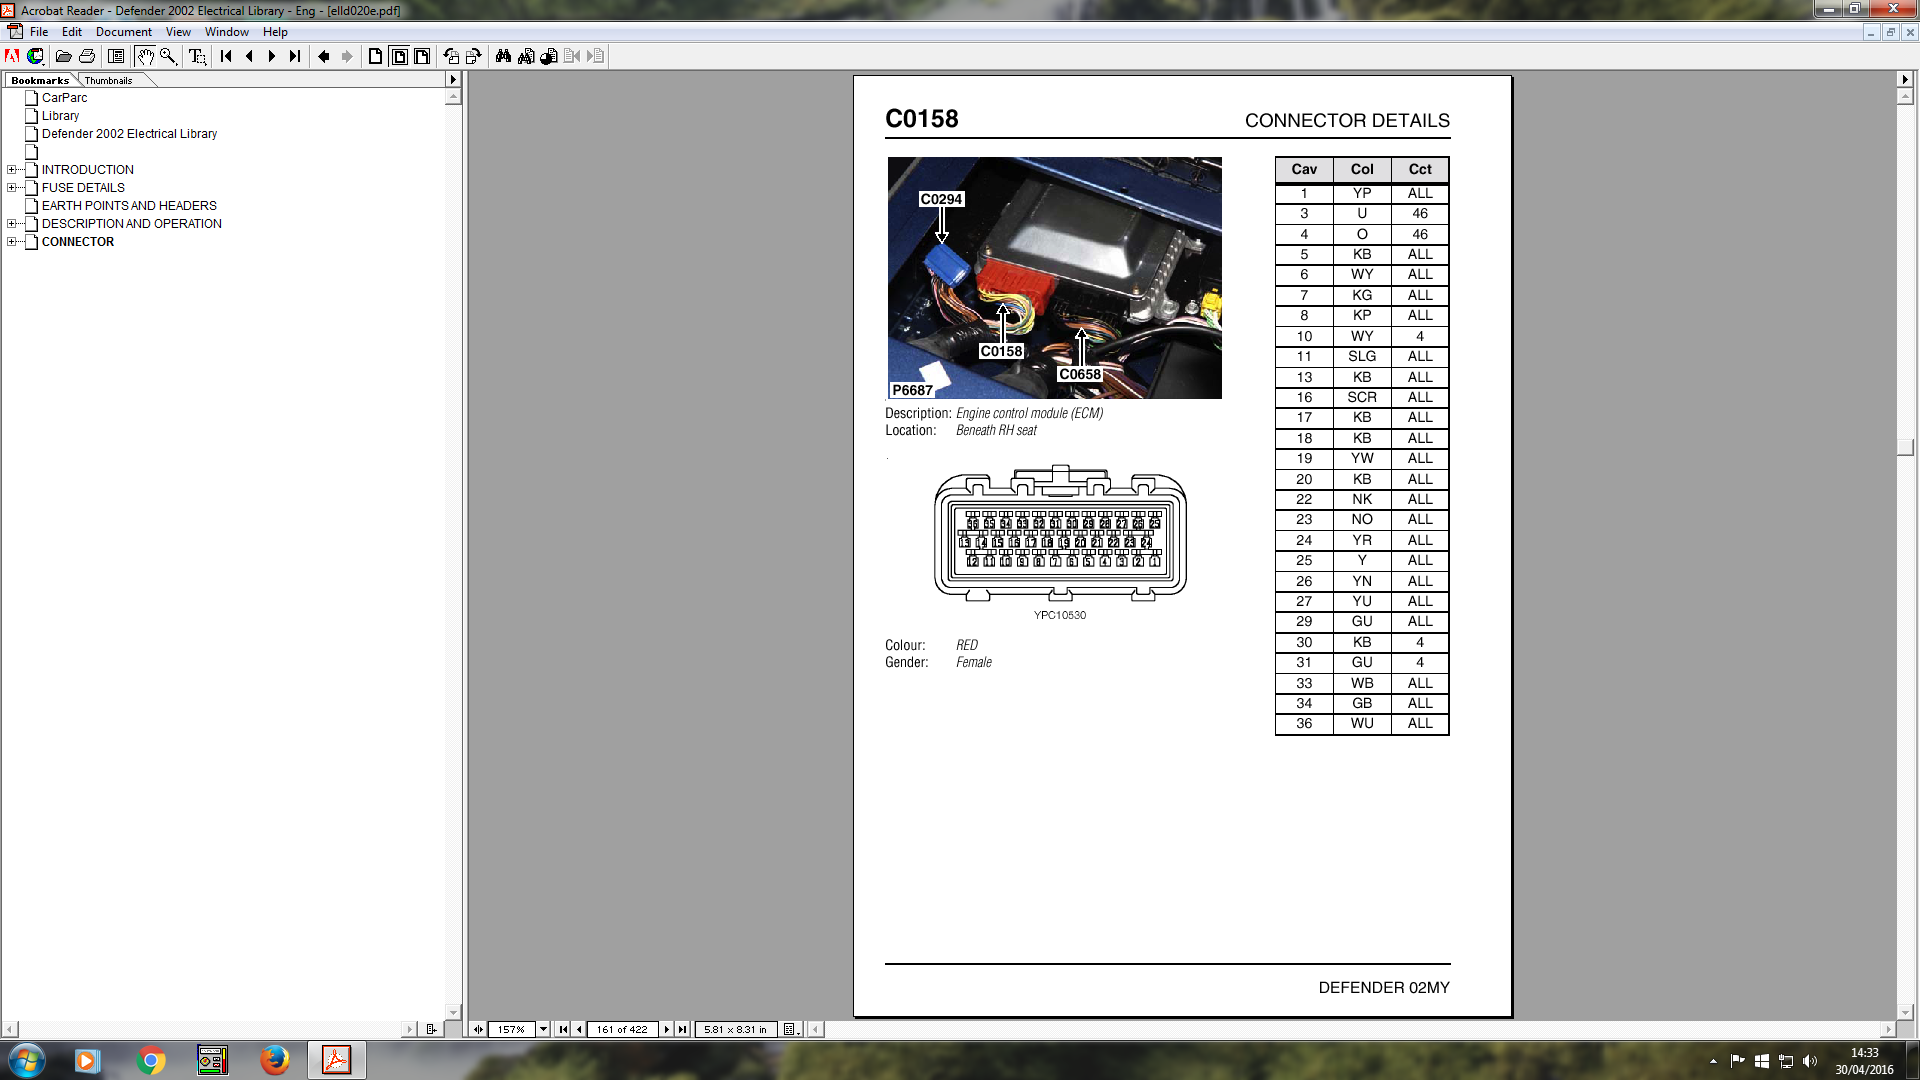The width and height of the screenshot is (1920, 1080).
Task: Click the 5.81 x 8.31 in page size box
Action: coord(735,1029)
